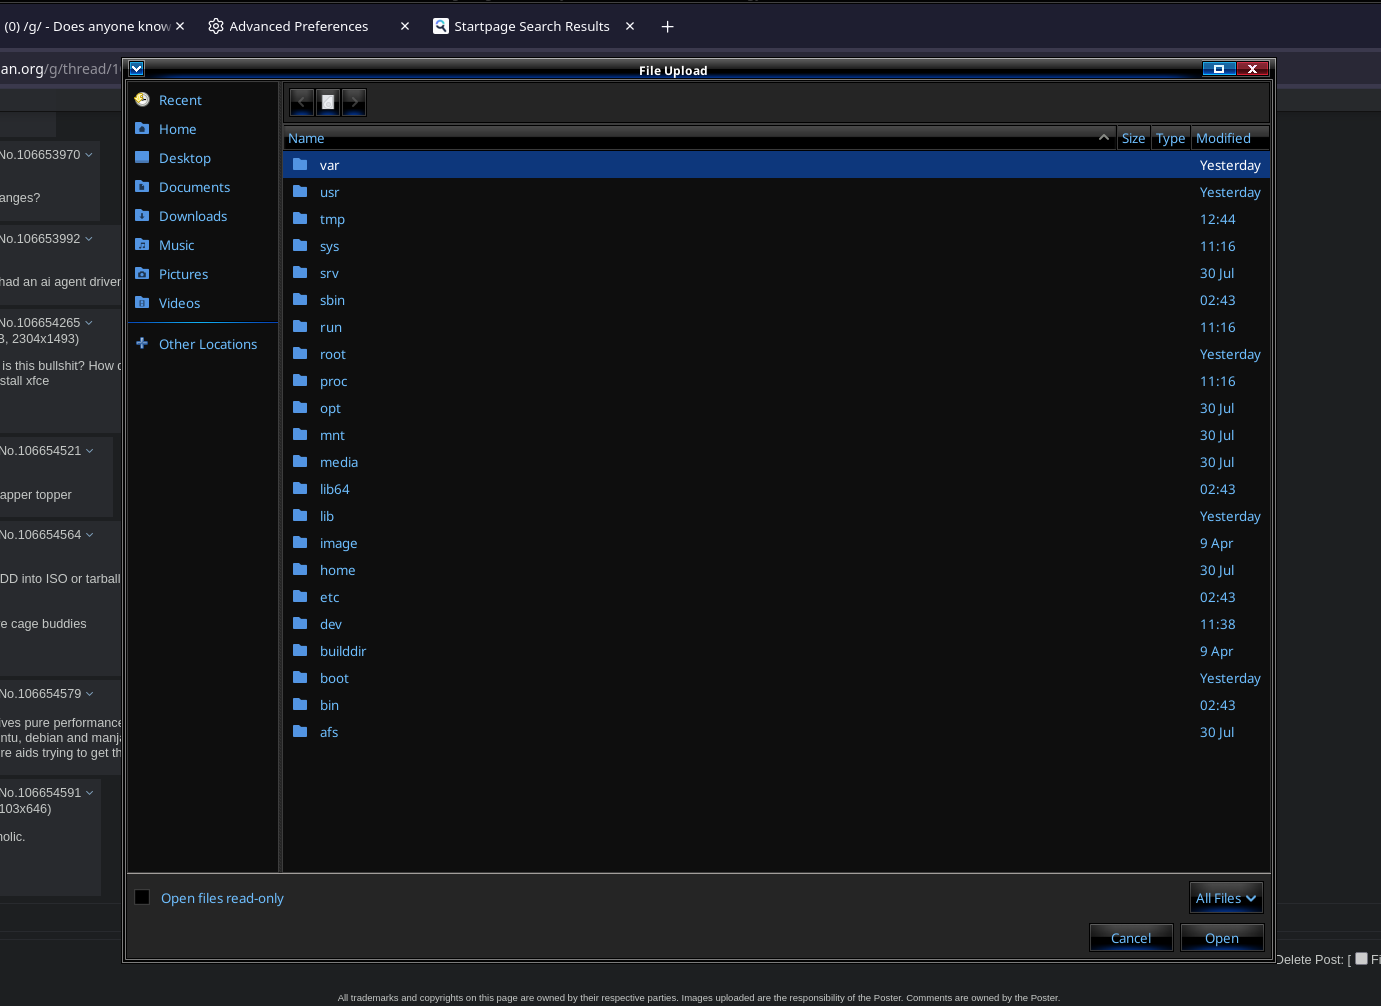Tick the Delete Post checkbox behind dialog

1361,958
